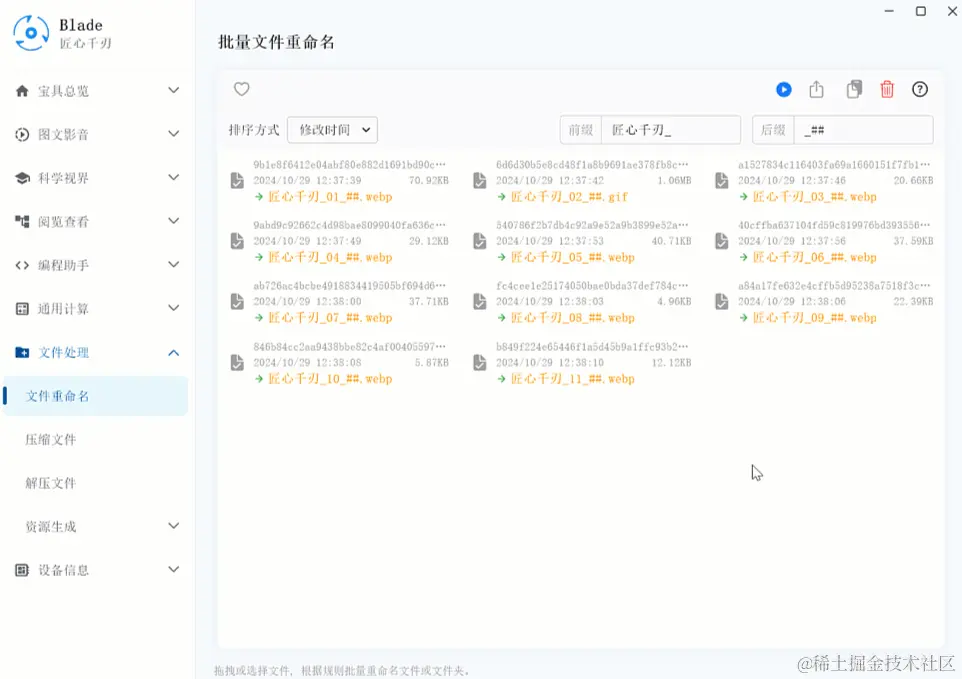The image size is (962, 679).
Task: Open help via the question mark icon
Action: point(920,90)
